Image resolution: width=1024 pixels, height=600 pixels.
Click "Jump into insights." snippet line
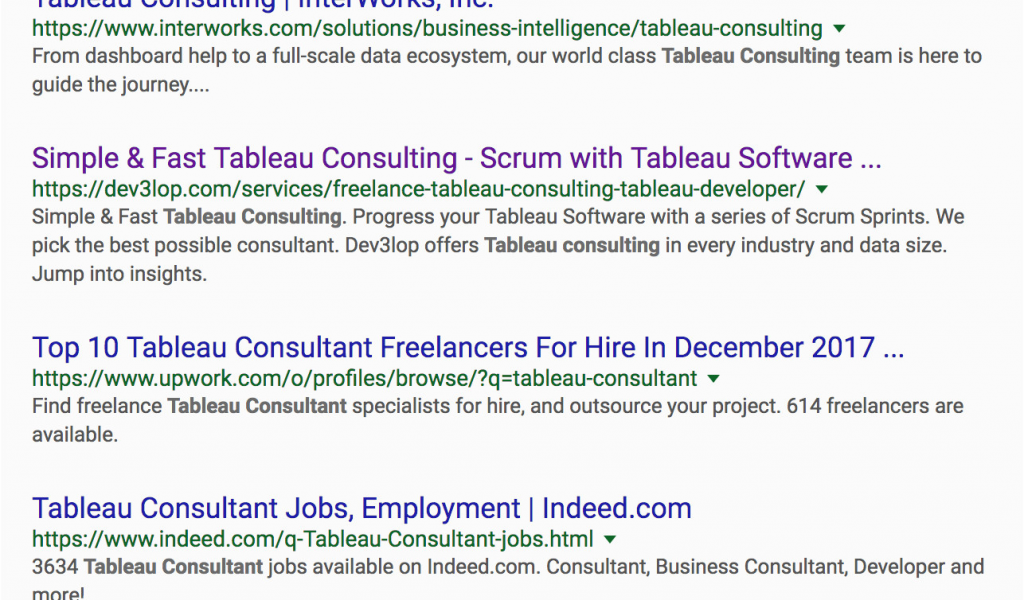click(120, 274)
